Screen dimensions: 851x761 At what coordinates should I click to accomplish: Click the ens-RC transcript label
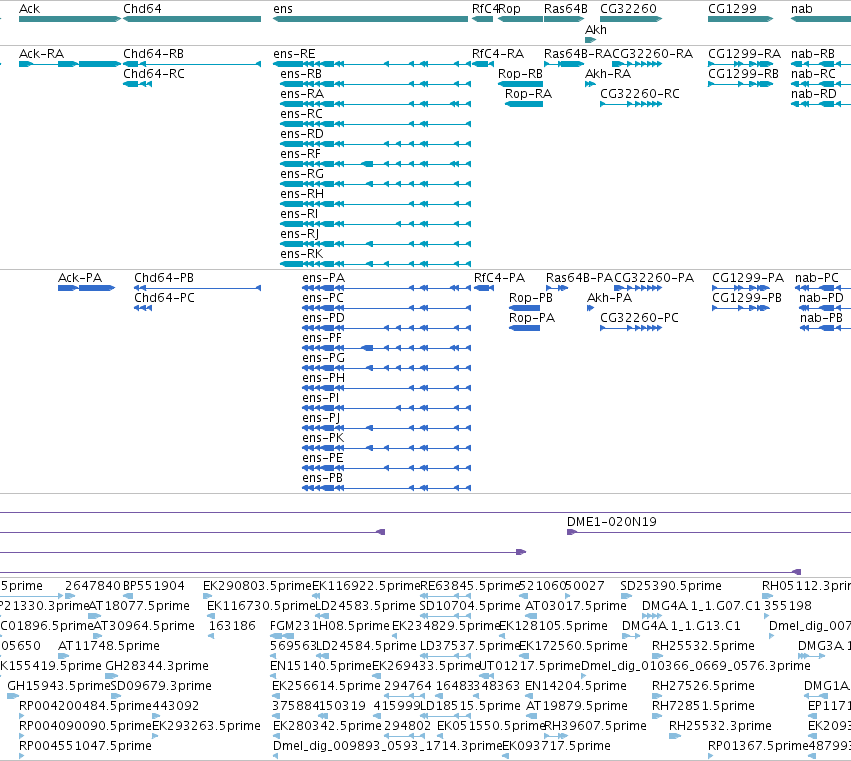(x=301, y=114)
